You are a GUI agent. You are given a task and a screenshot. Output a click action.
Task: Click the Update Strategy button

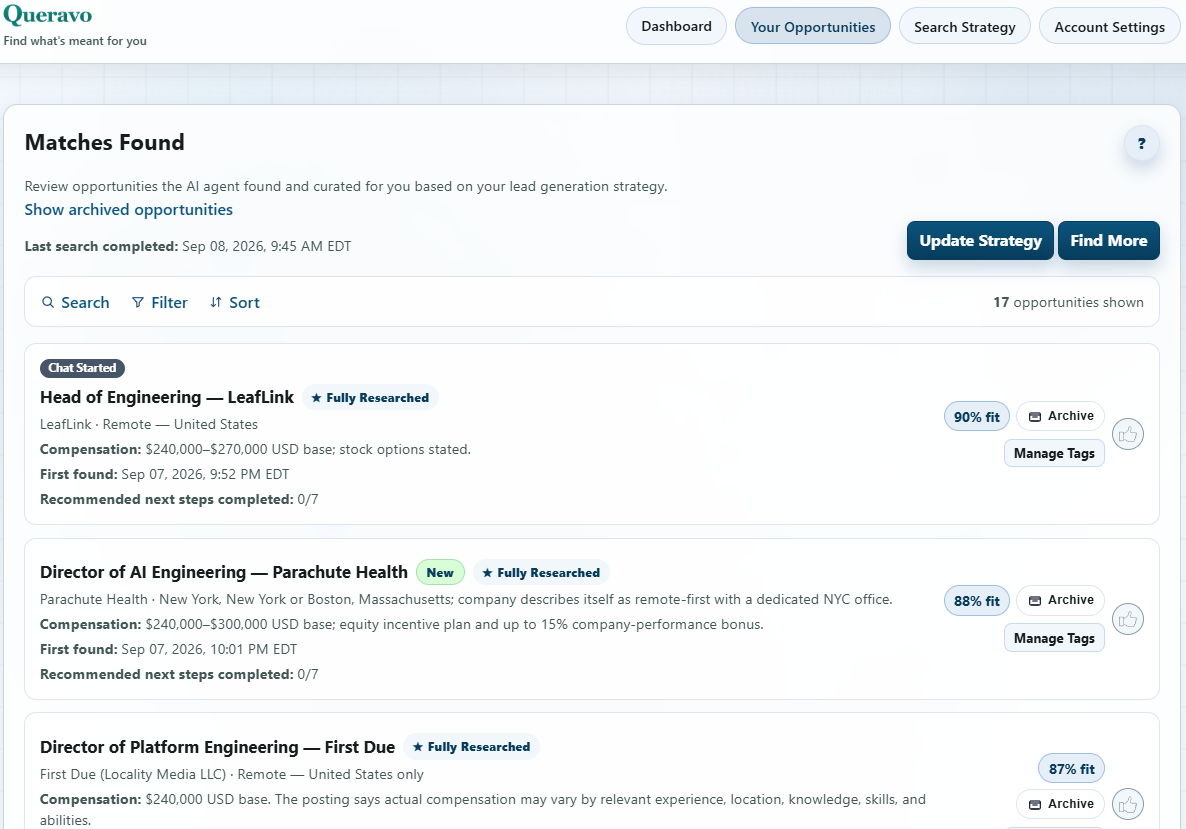pyautogui.click(x=980, y=241)
